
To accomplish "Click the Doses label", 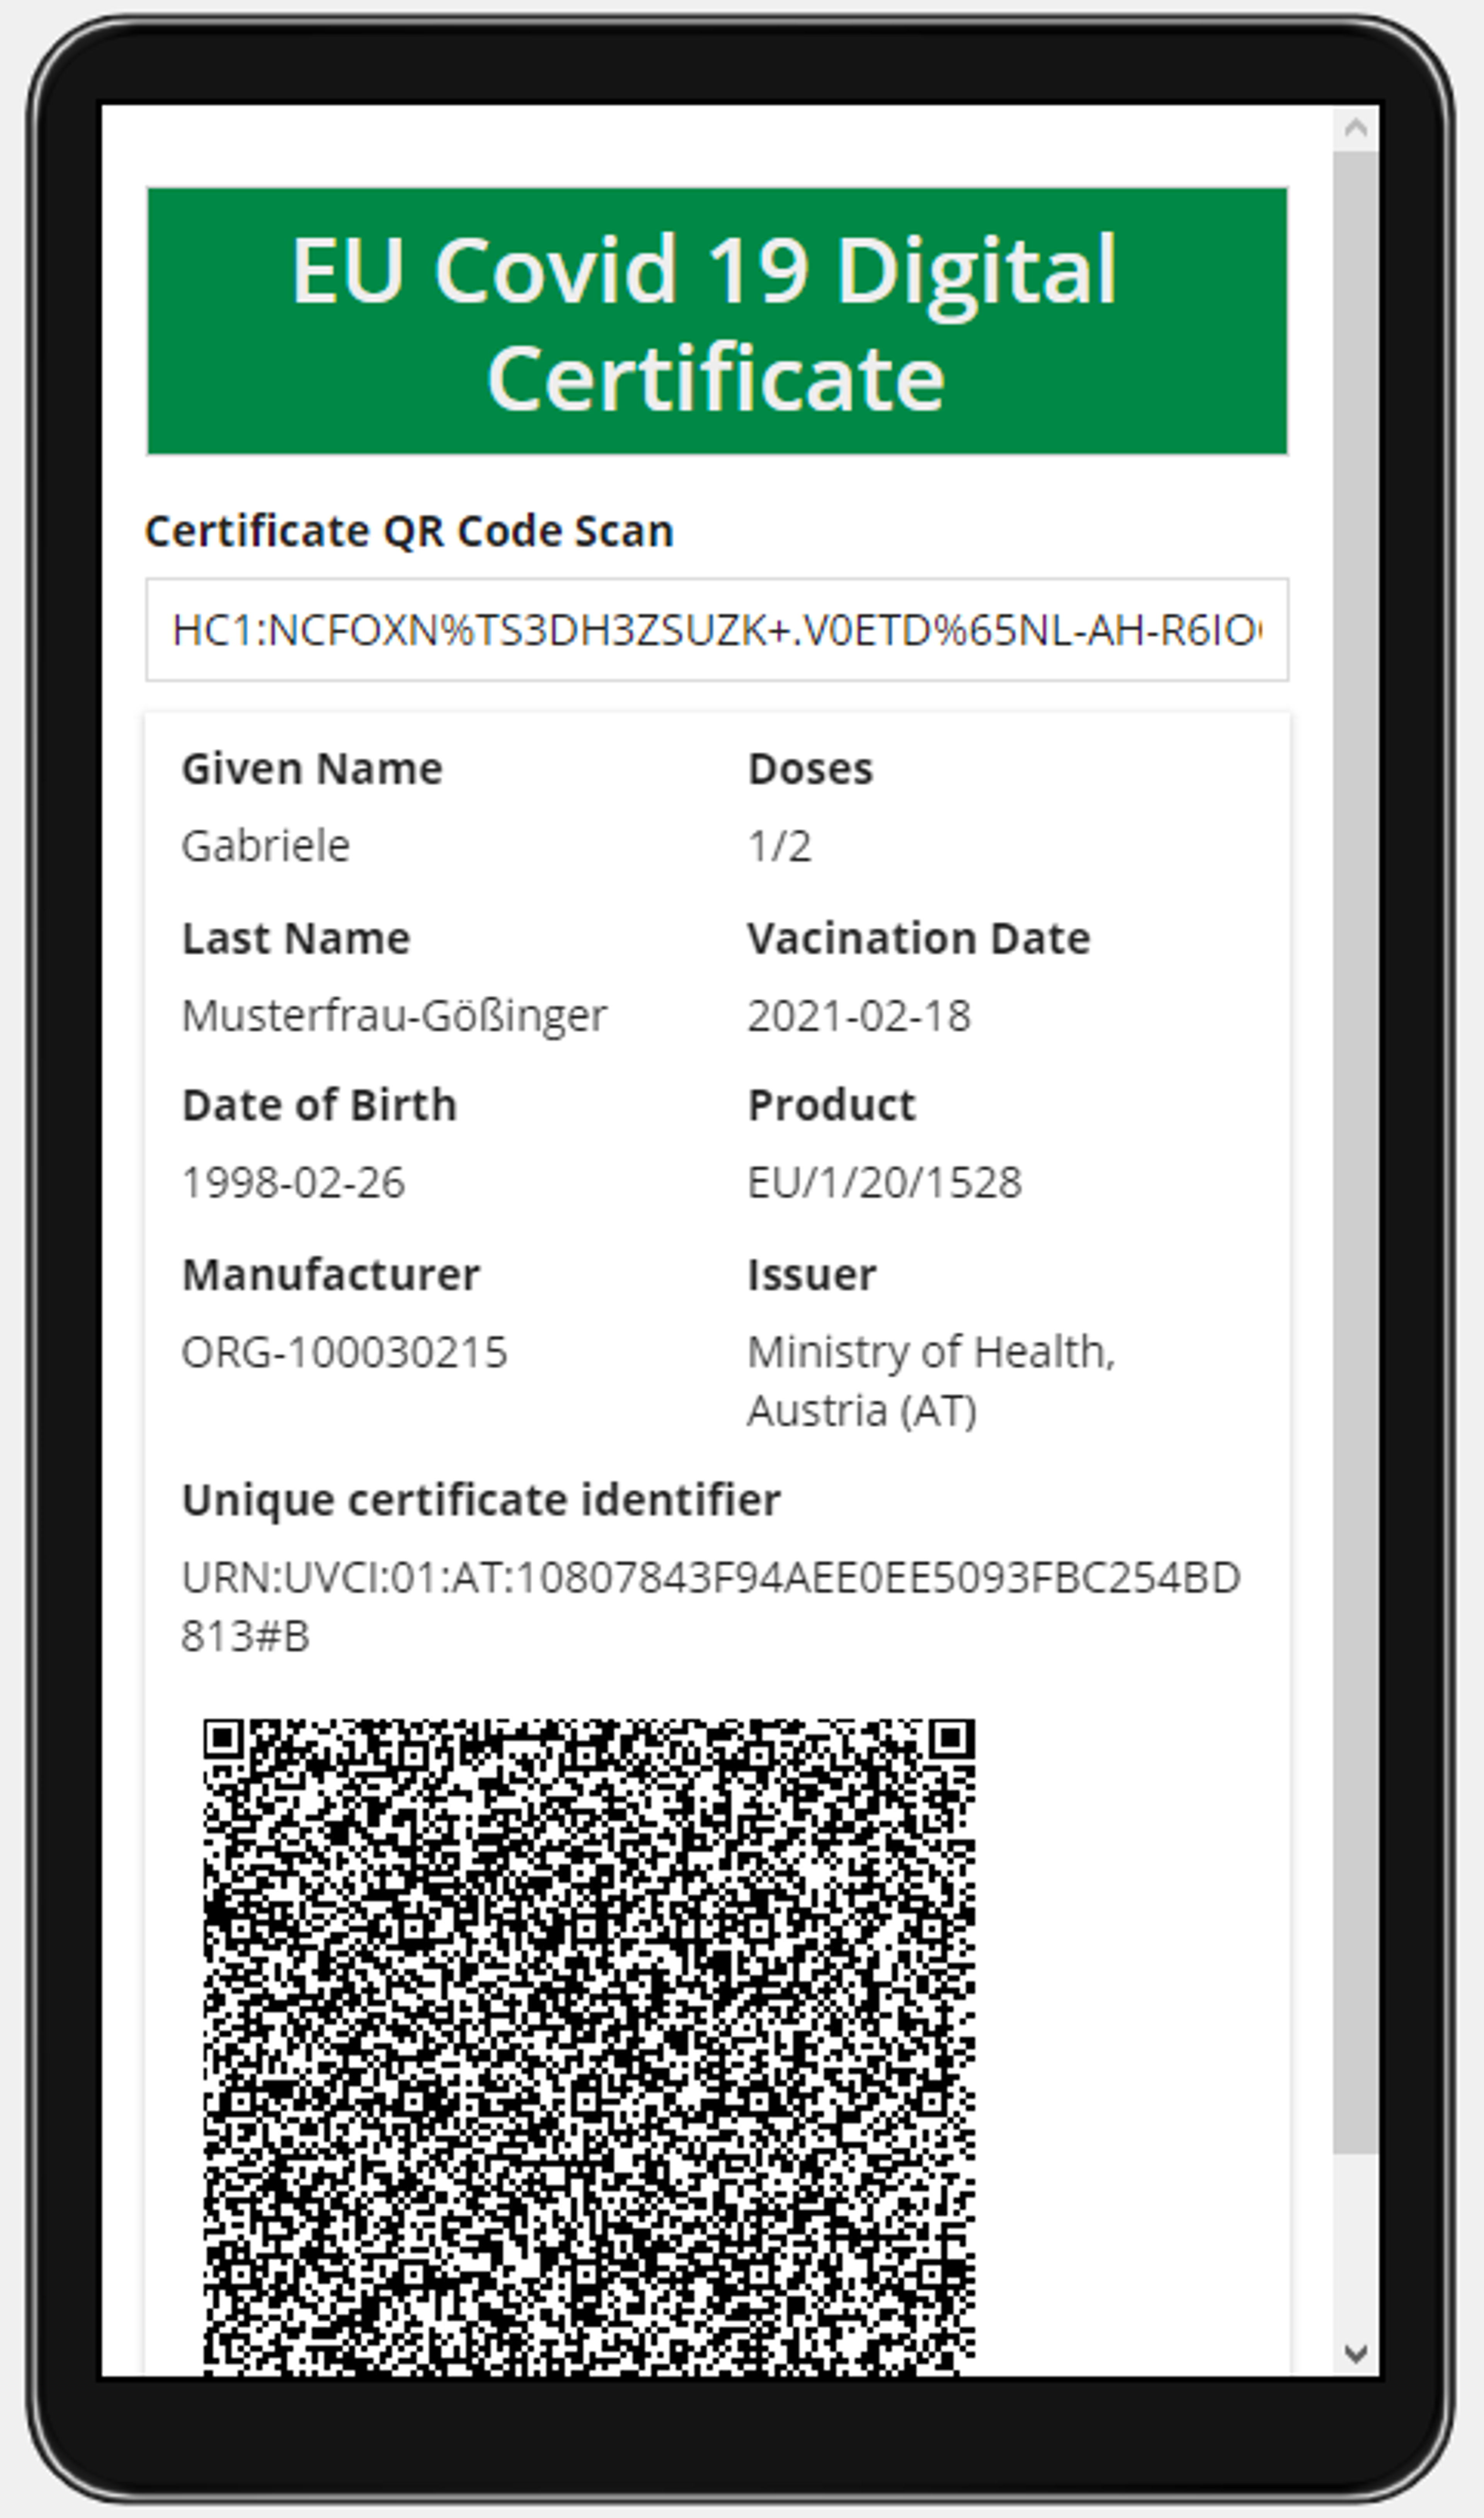I will [811, 769].
